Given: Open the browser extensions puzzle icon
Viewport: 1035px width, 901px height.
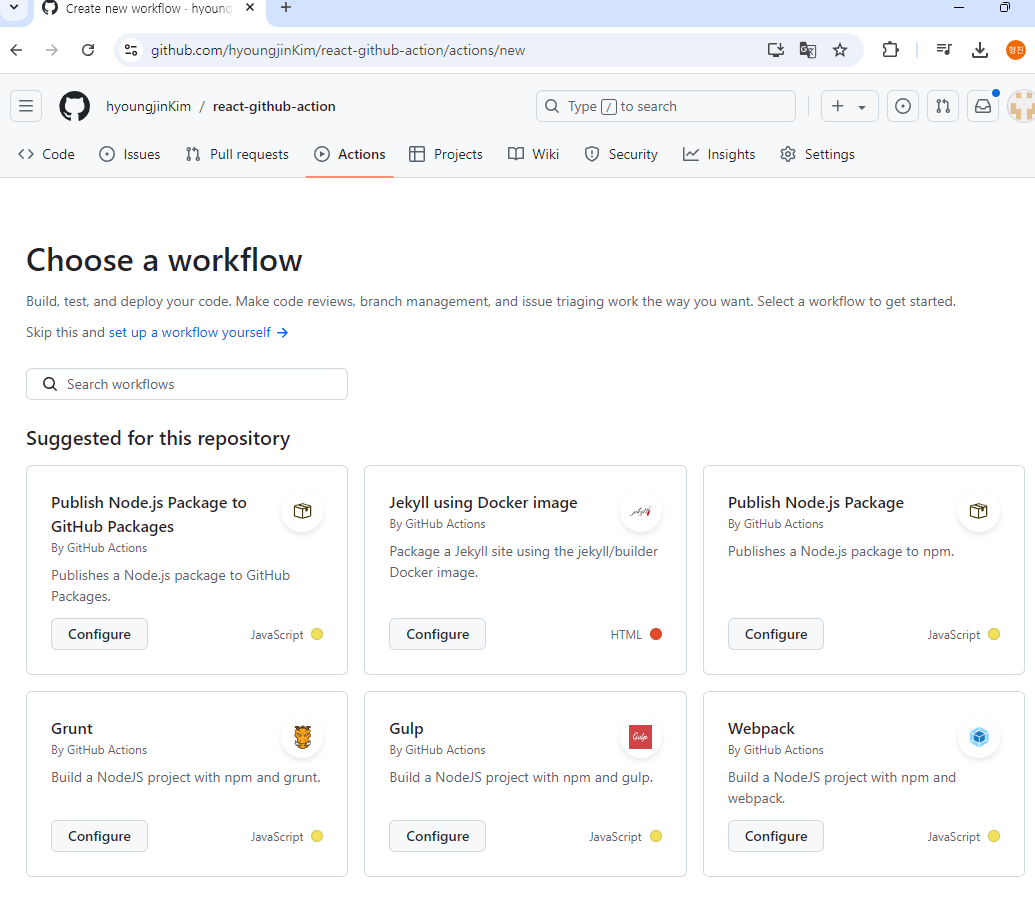Looking at the screenshot, I should [890, 50].
